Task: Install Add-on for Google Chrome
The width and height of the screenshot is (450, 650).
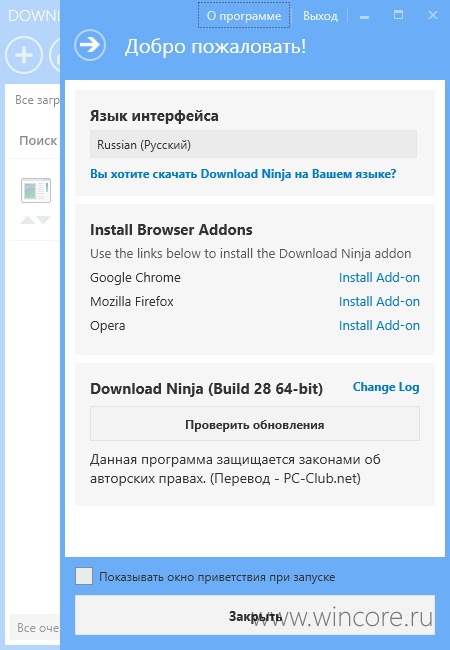Action: 379,277
